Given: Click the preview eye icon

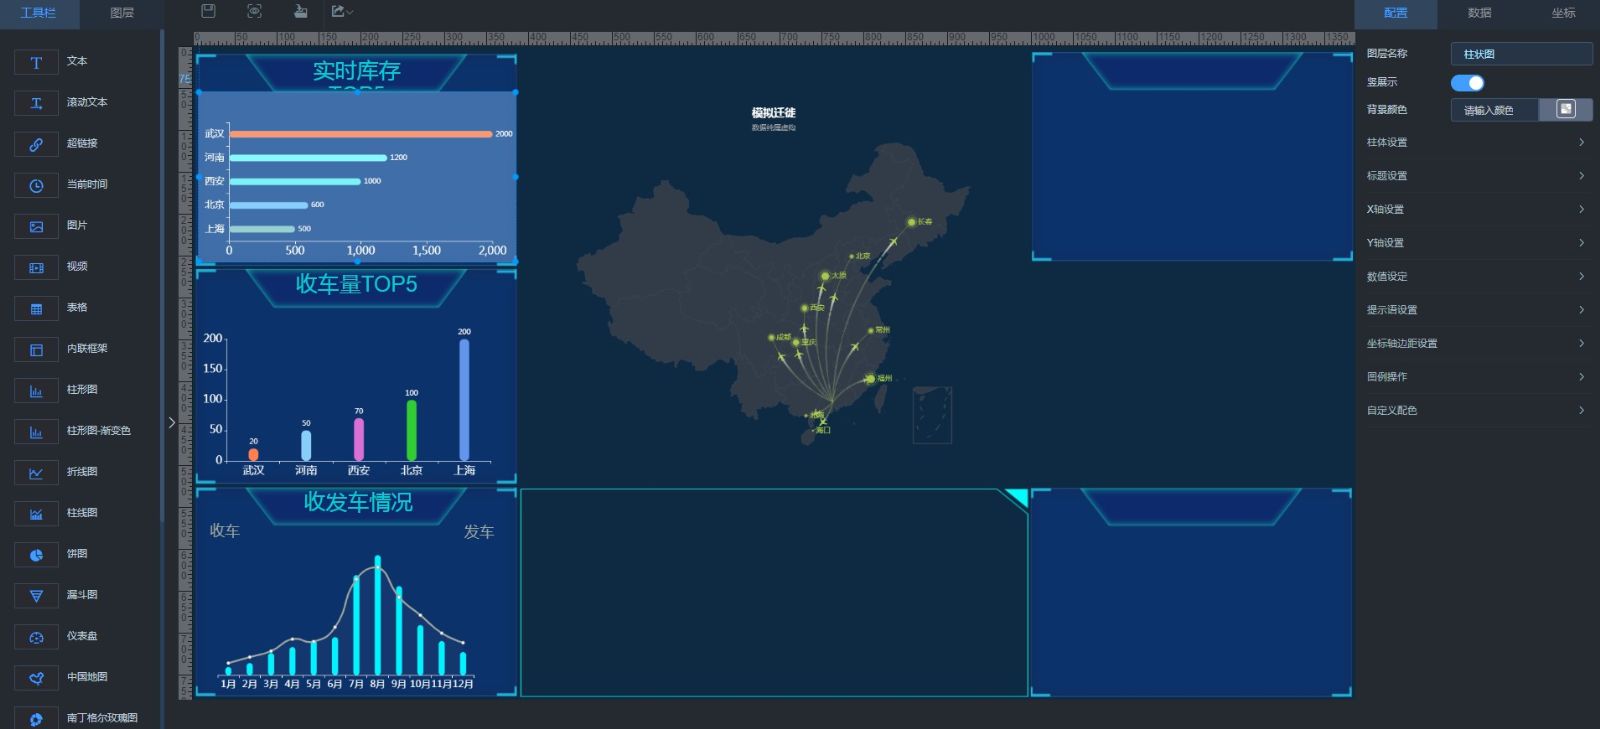Looking at the screenshot, I should coord(254,11).
